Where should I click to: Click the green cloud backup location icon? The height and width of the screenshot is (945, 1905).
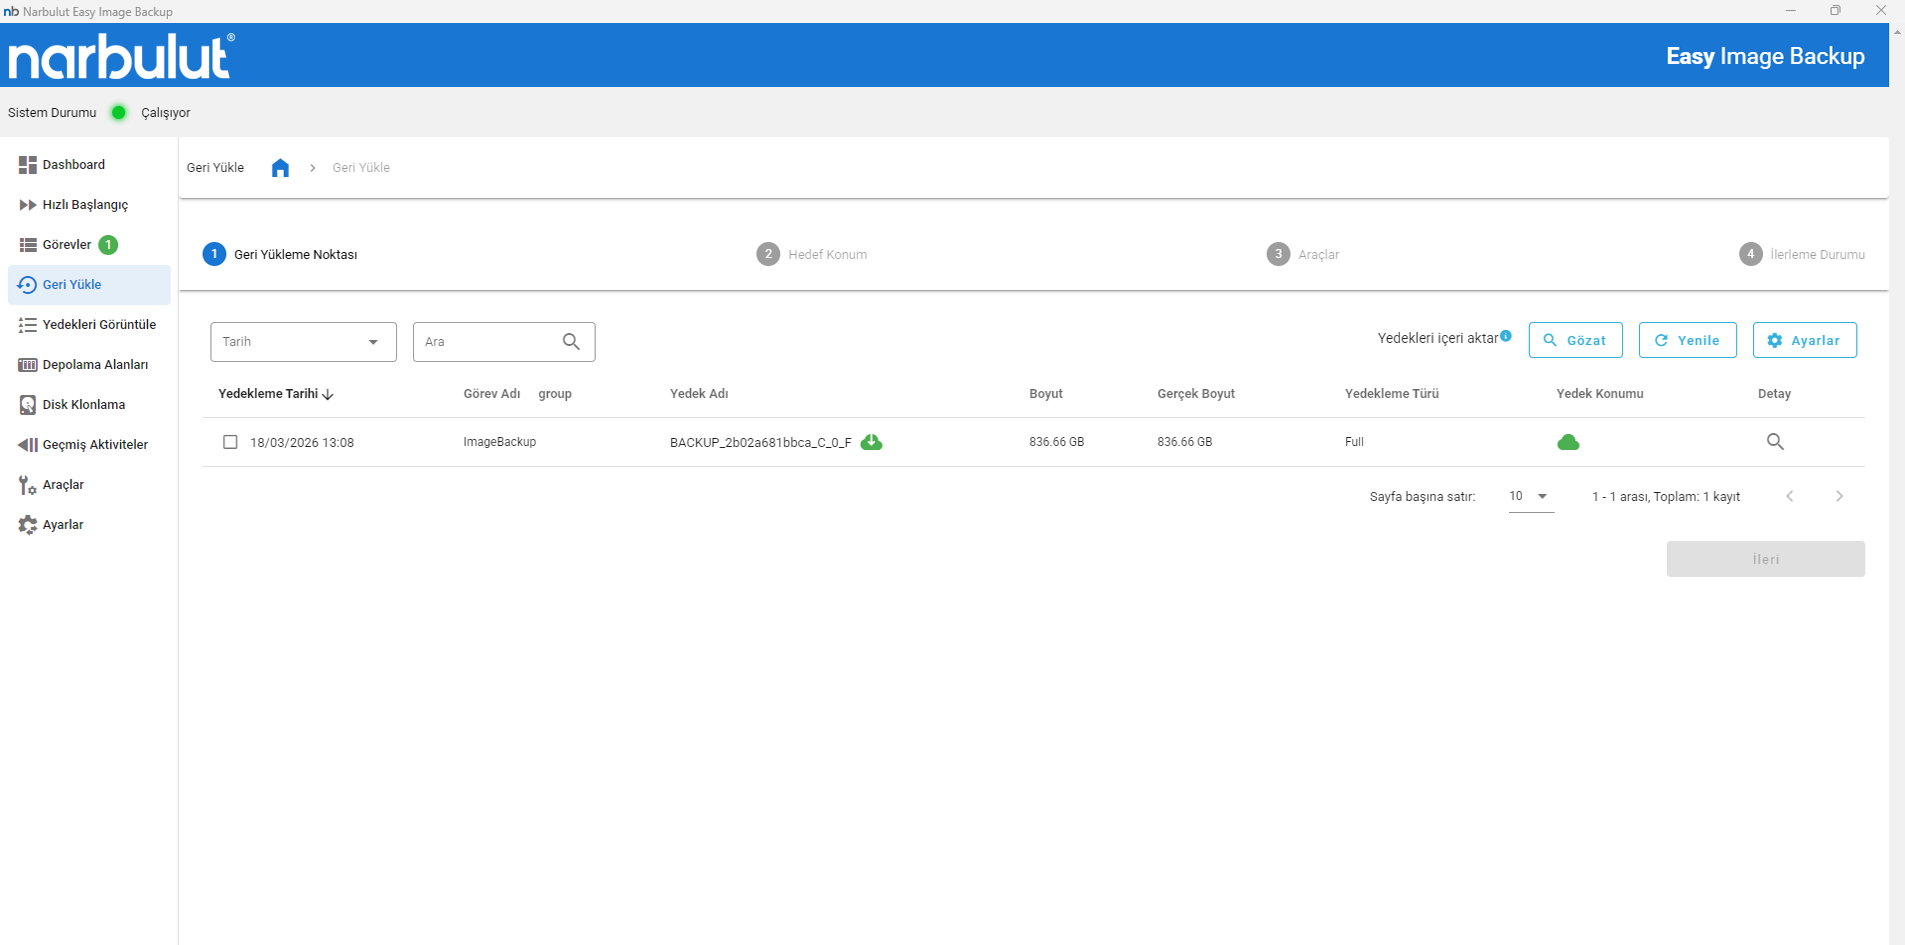pos(1568,442)
